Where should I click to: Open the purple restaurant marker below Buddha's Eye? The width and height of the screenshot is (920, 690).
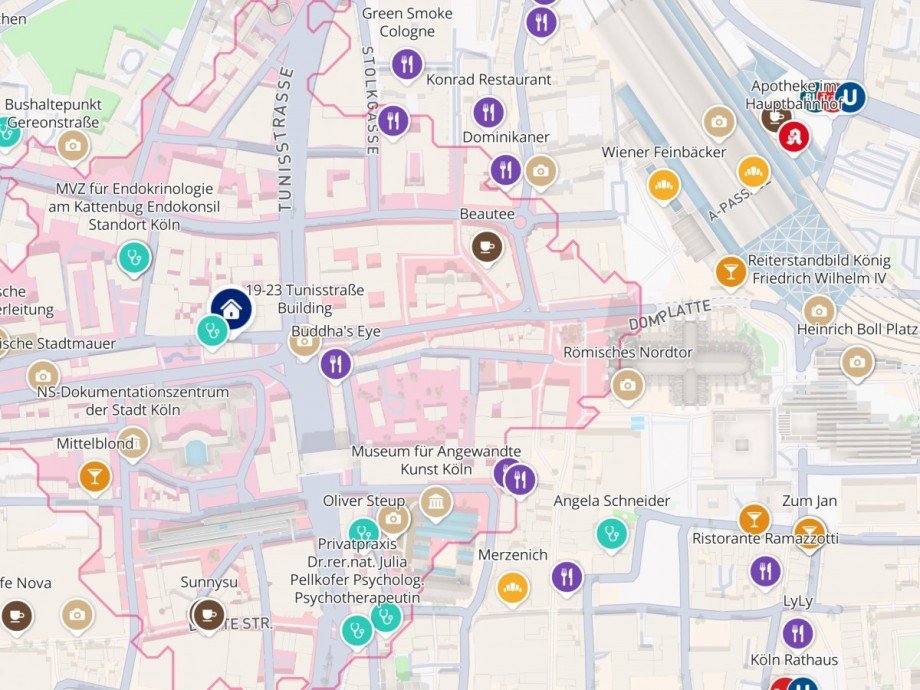[x=336, y=364]
